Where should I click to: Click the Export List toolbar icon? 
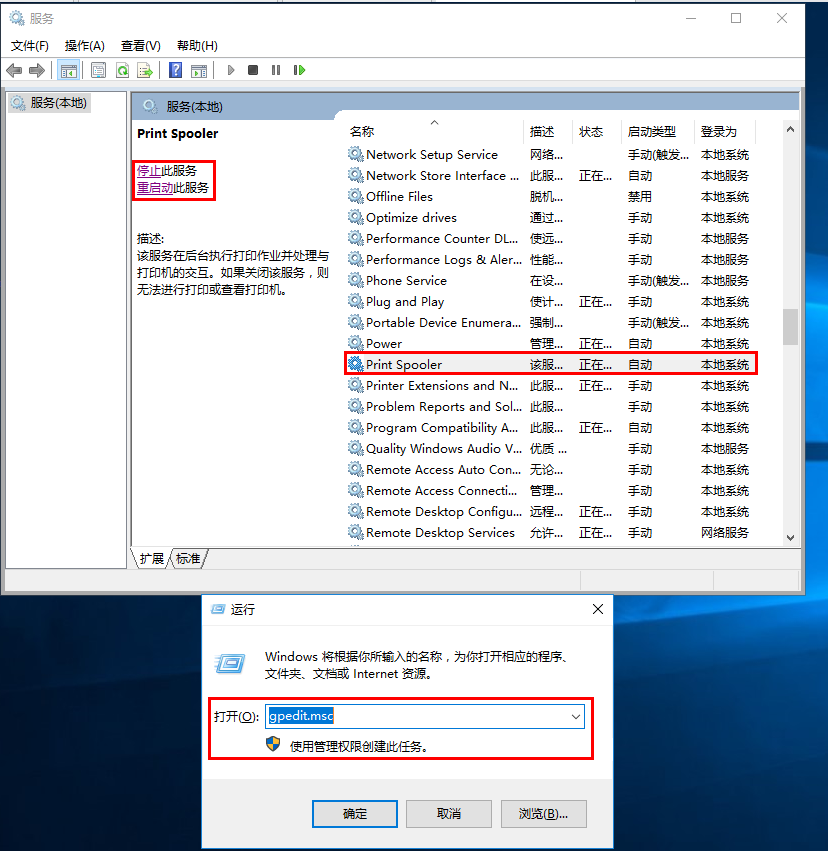click(x=145, y=70)
